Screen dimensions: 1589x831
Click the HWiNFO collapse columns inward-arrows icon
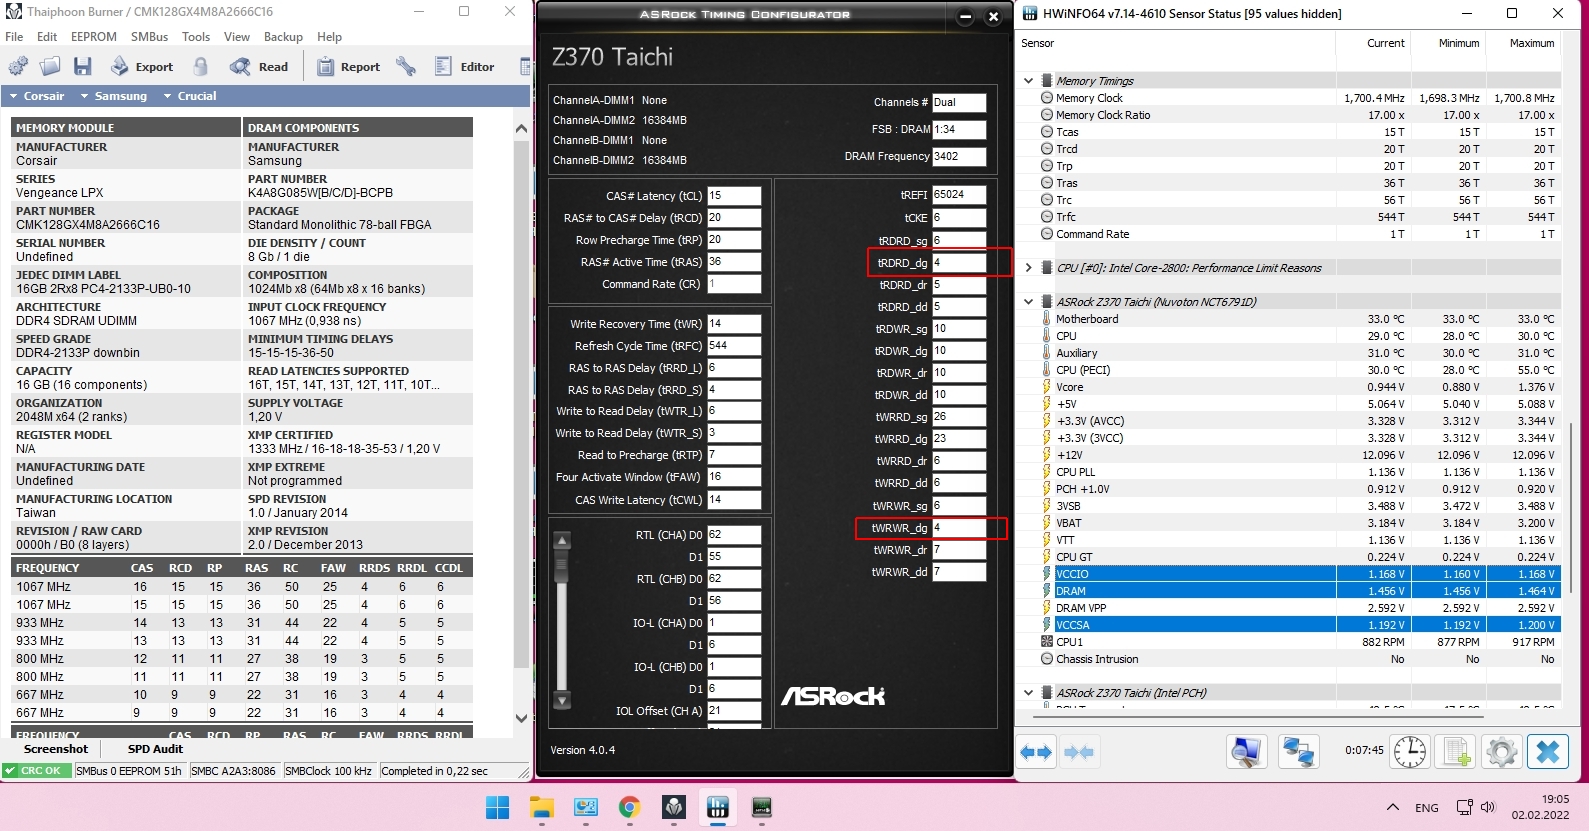(x=1079, y=752)
